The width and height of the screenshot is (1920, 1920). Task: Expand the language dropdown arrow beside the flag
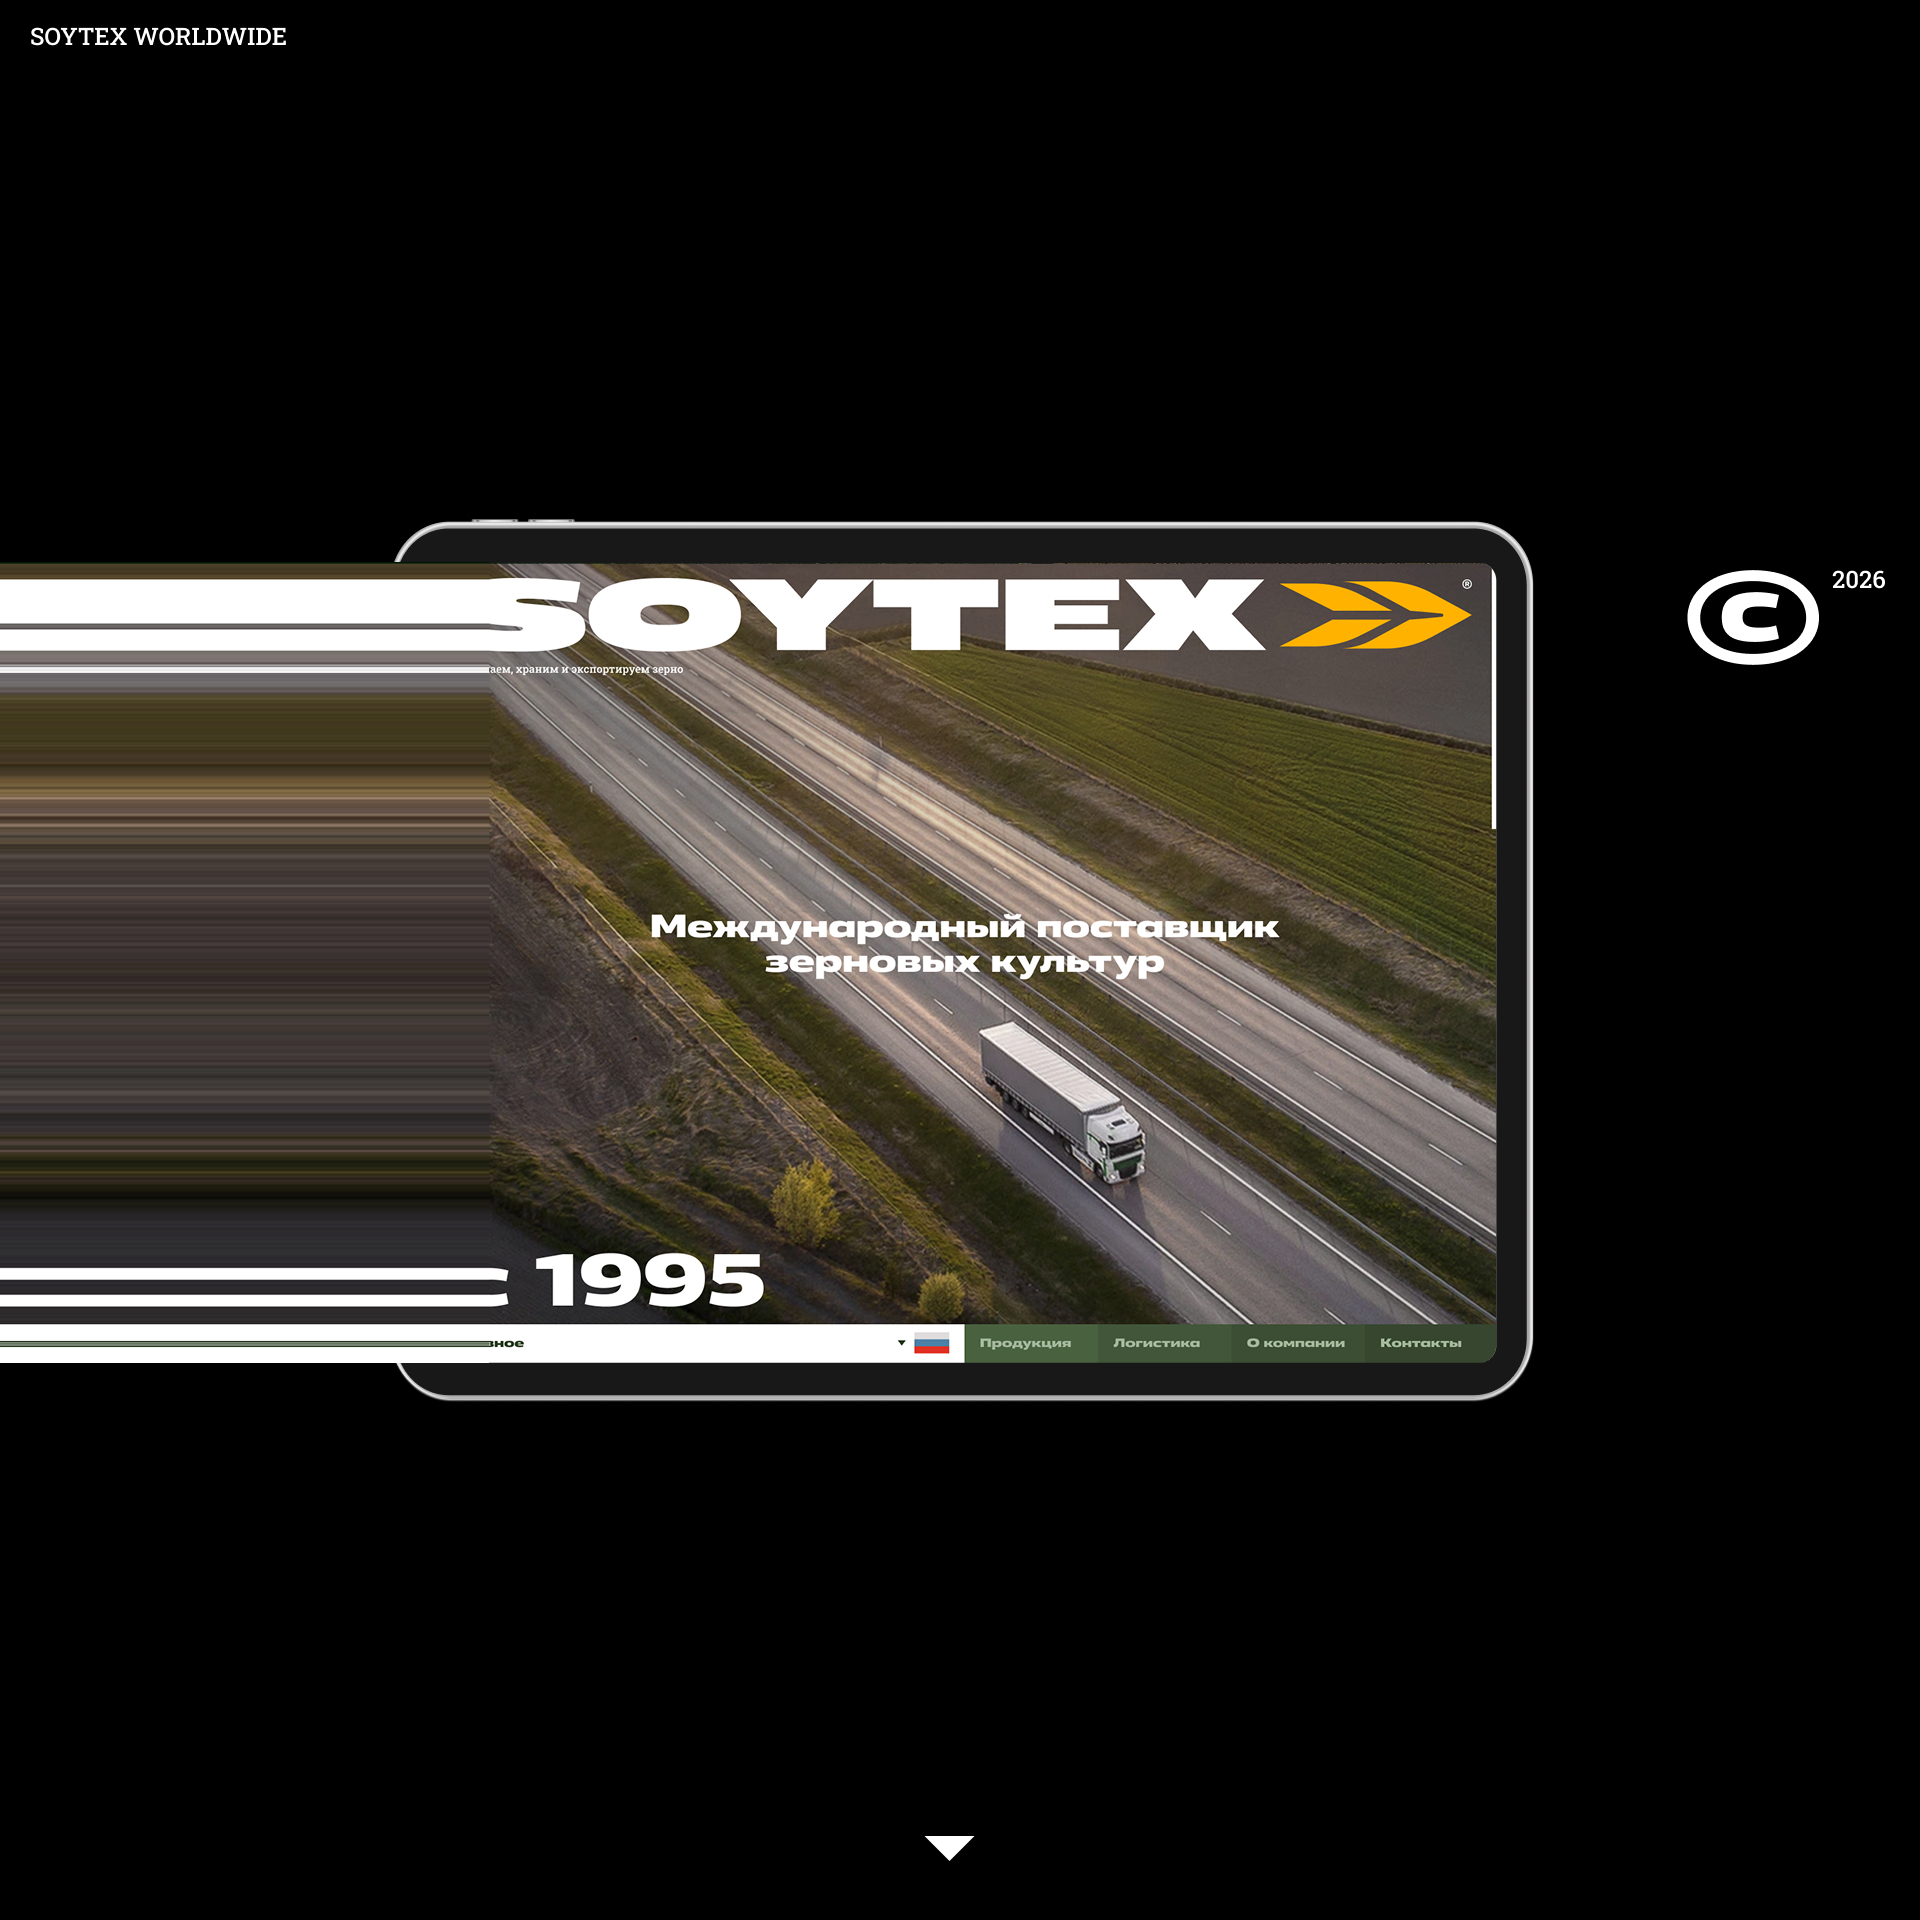coord(901,1343)
